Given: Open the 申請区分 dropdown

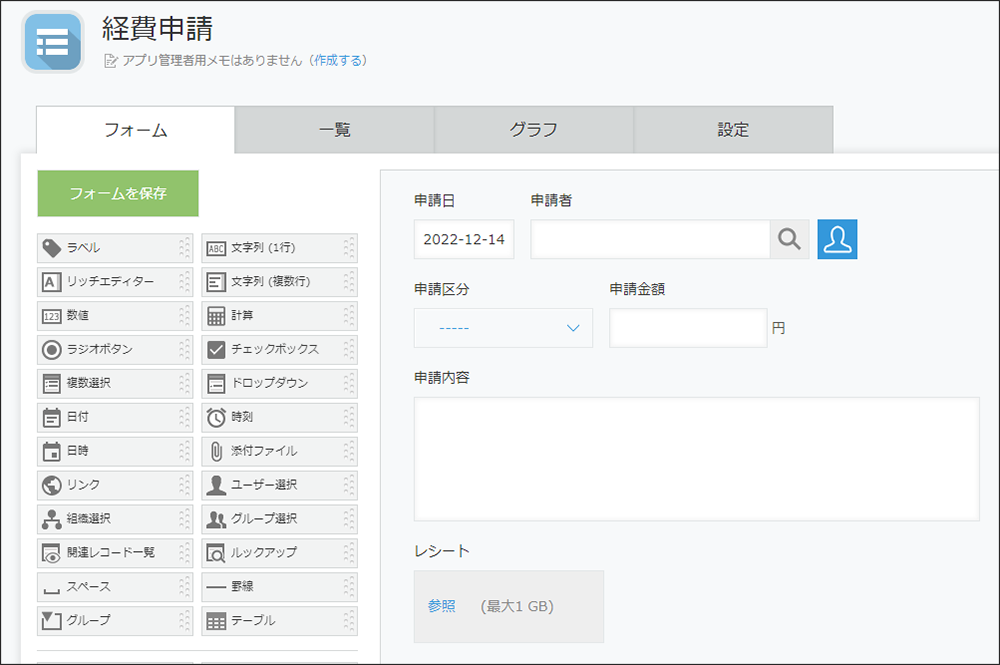Looking at the screenshot, I should coord(503,327).
